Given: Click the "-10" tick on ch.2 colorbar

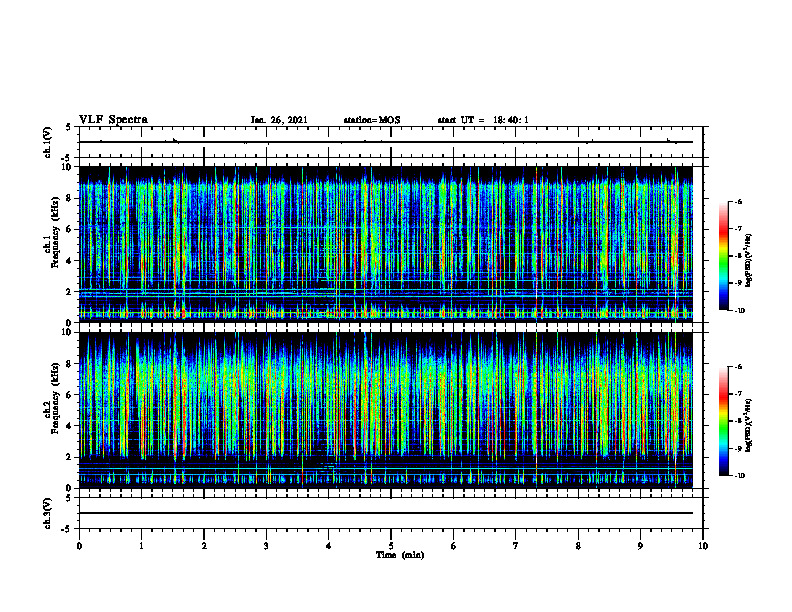Looking at the screenshot, I should (x=739, y=476).
